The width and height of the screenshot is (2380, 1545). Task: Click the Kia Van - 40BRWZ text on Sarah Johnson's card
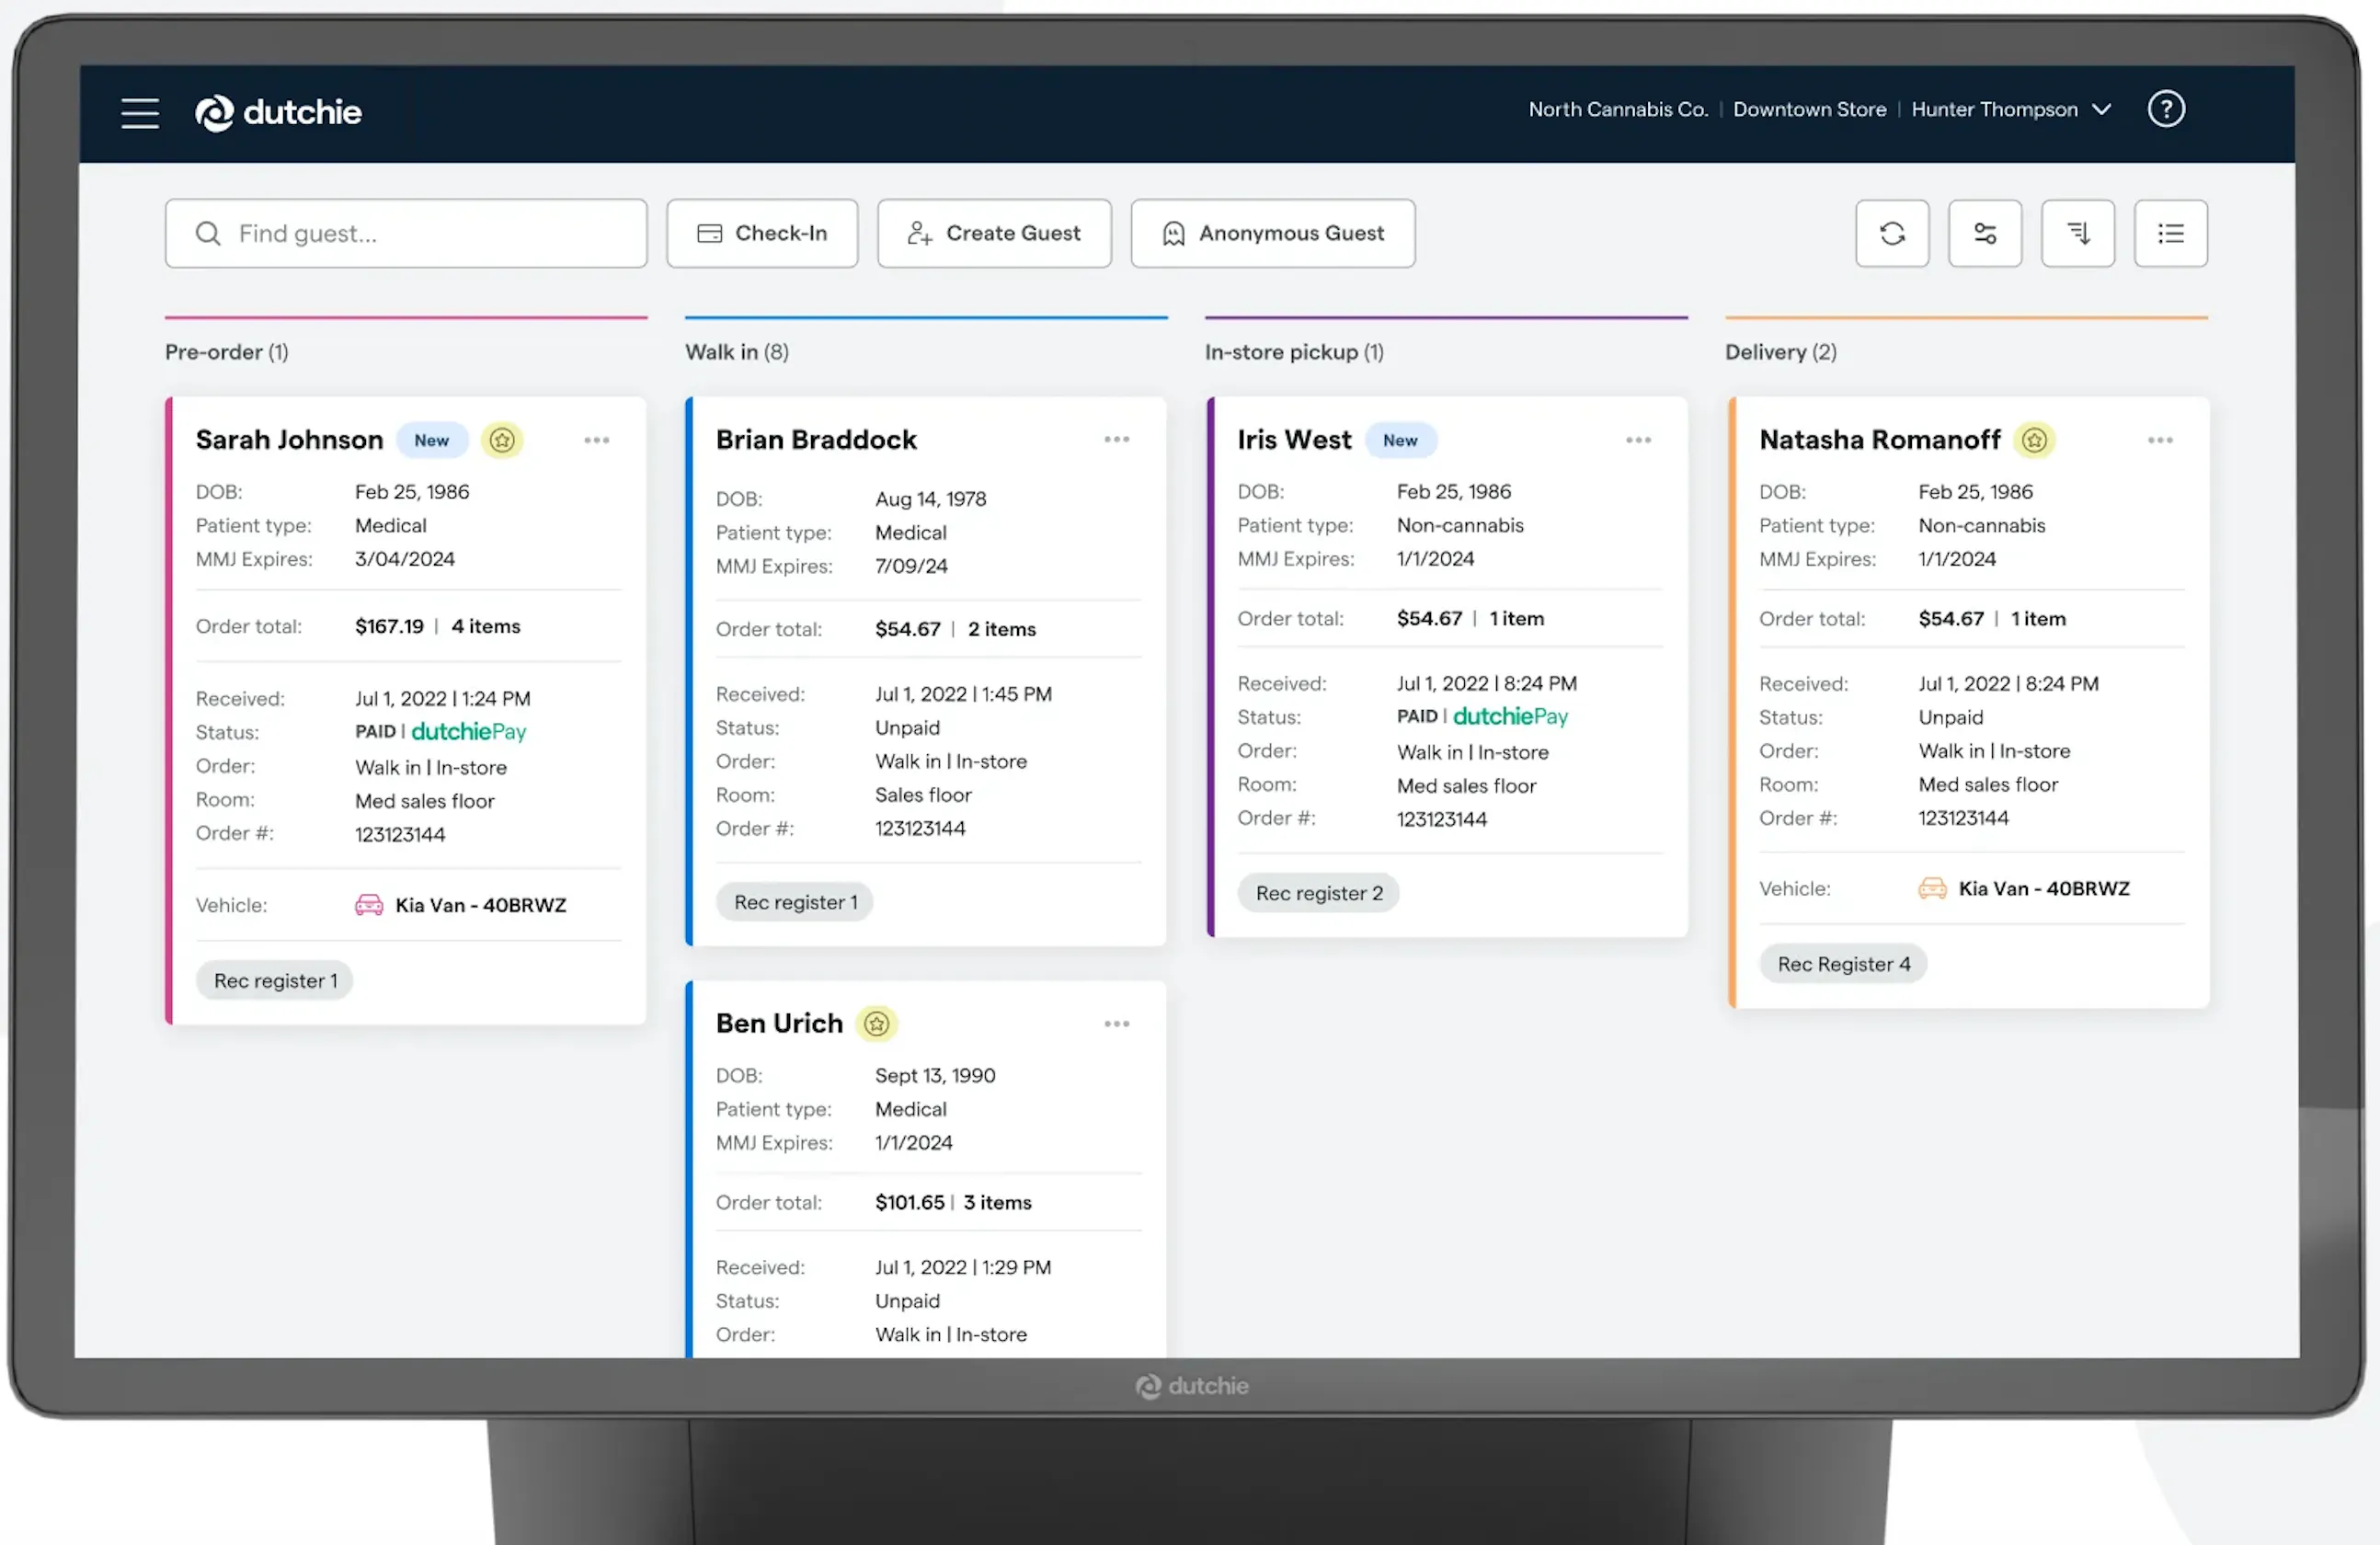[481, 905]
